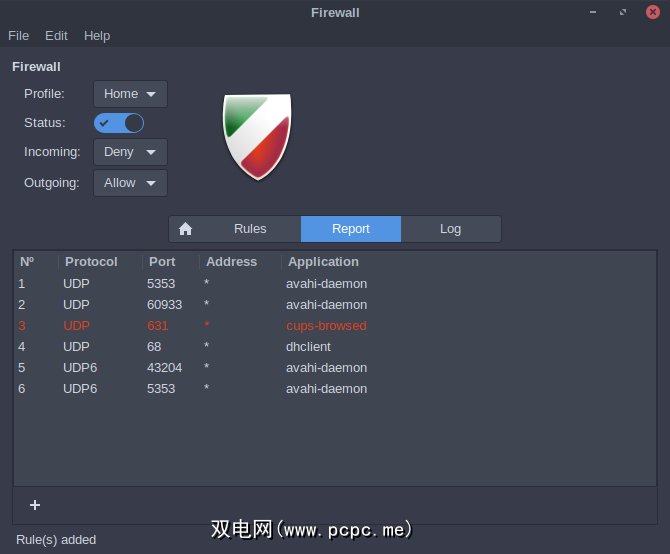Open the home tab icon
The height and width of the screenshot is (554, 670).
click(x=185, y=229)
